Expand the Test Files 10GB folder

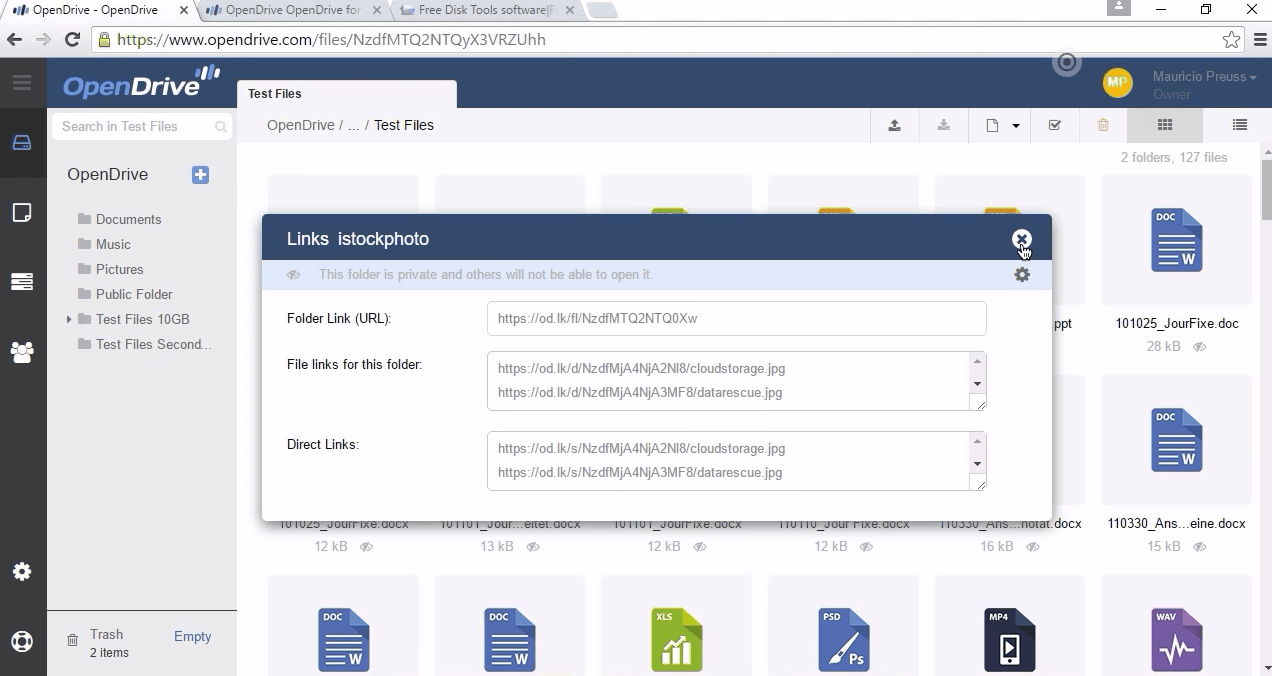[68, 319]
